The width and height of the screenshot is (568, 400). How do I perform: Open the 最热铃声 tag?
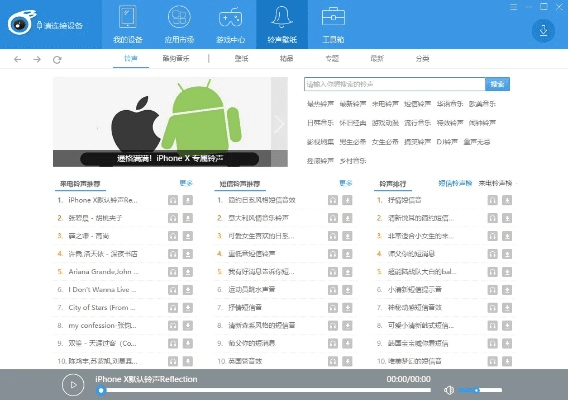click(x=320, y=104)
